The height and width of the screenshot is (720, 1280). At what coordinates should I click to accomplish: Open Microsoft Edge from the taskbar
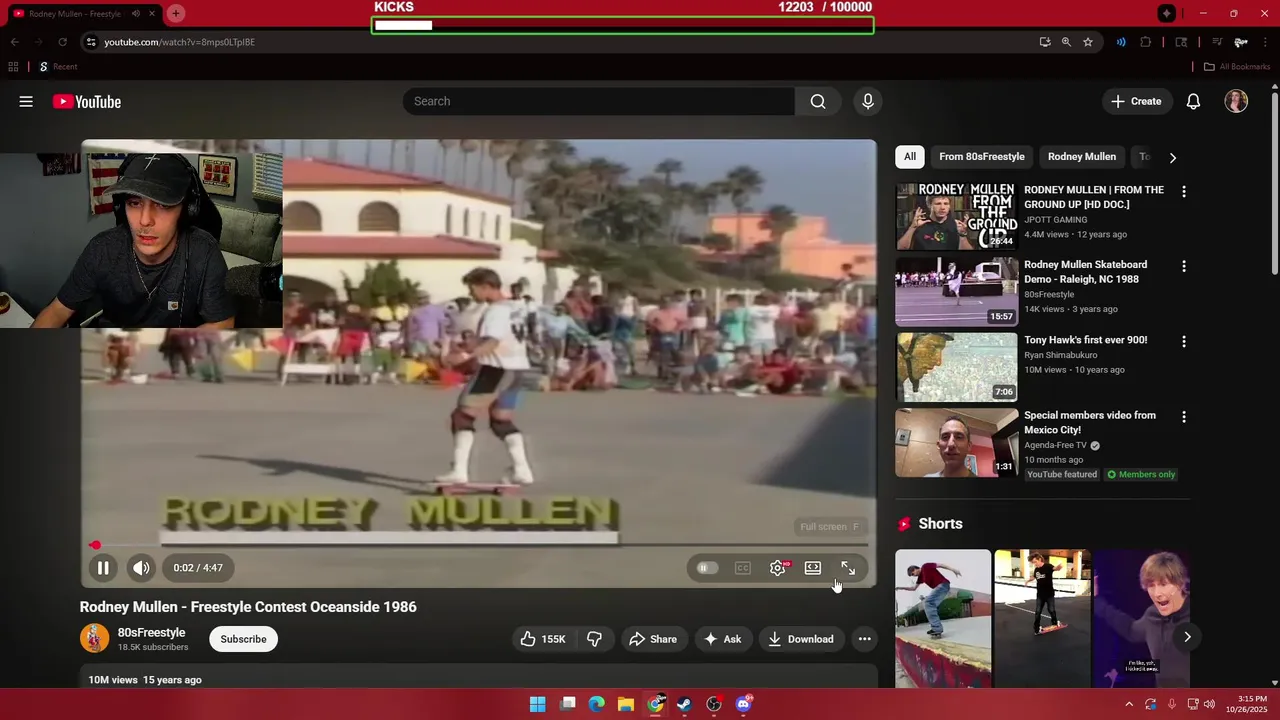tap(597, 704)
